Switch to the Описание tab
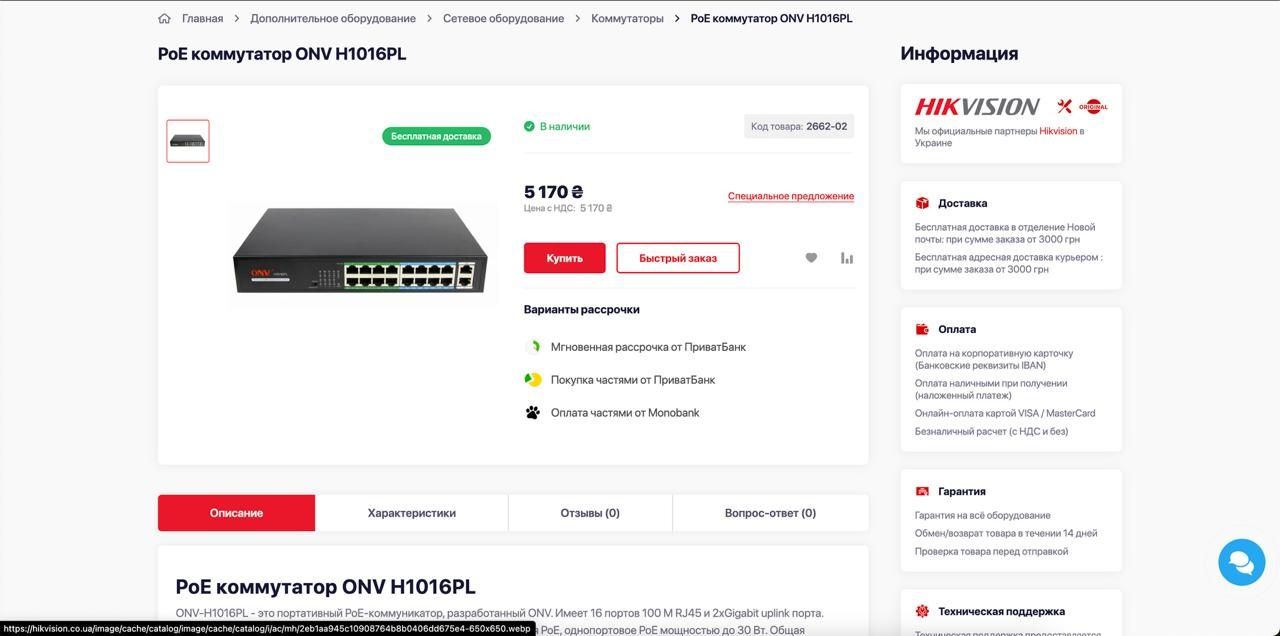Image resolution: width=1280 pixels, height=636 pixels. click(x=236, y=513)
